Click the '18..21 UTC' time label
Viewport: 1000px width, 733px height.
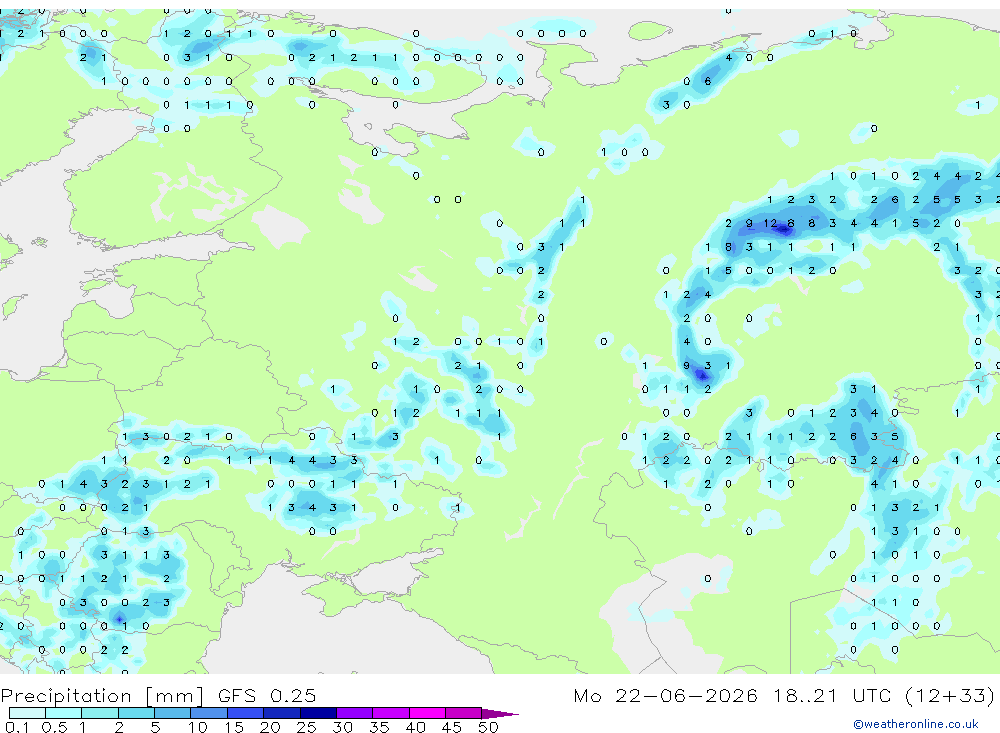(832, 695)
